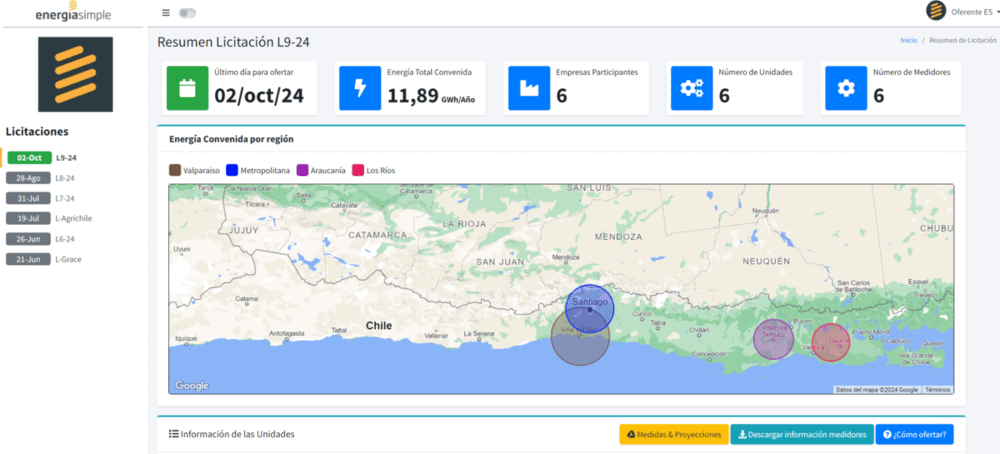
Task: Click the hamburger menu icon
Action: 165,13
